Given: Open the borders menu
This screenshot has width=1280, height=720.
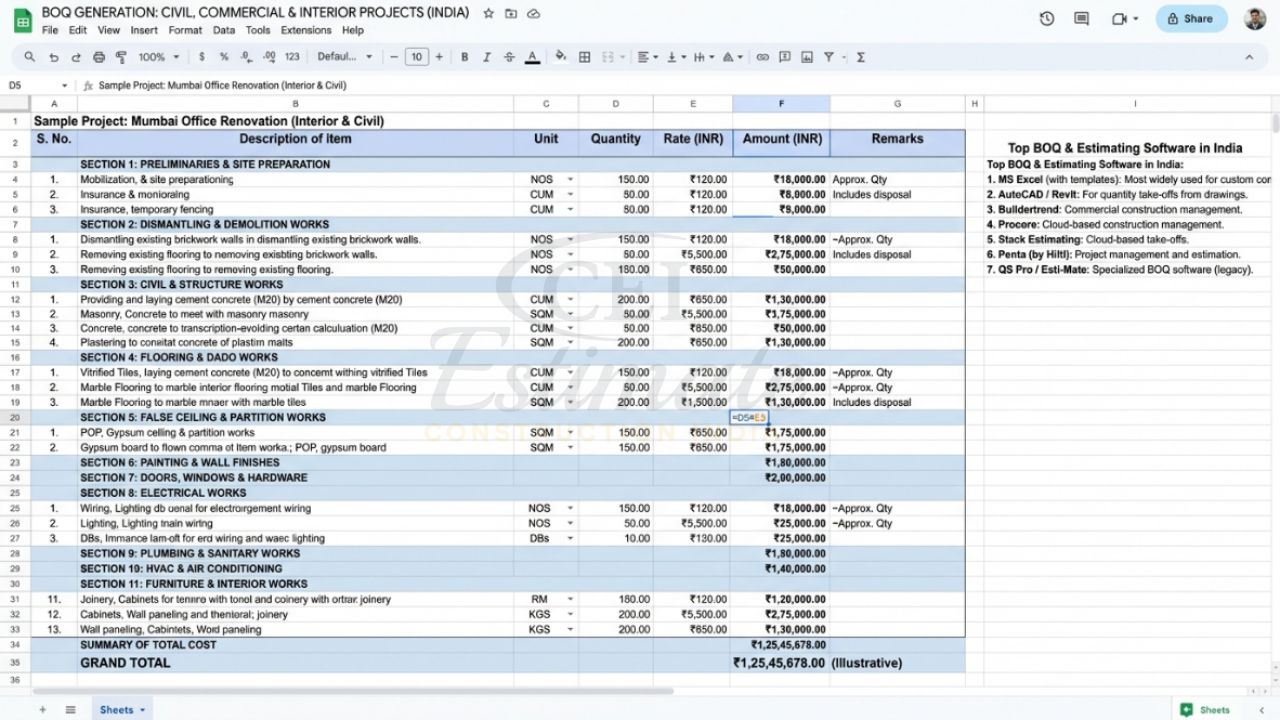Looking at the screenshot, I should pyautogui.click(x=585, y=57).
